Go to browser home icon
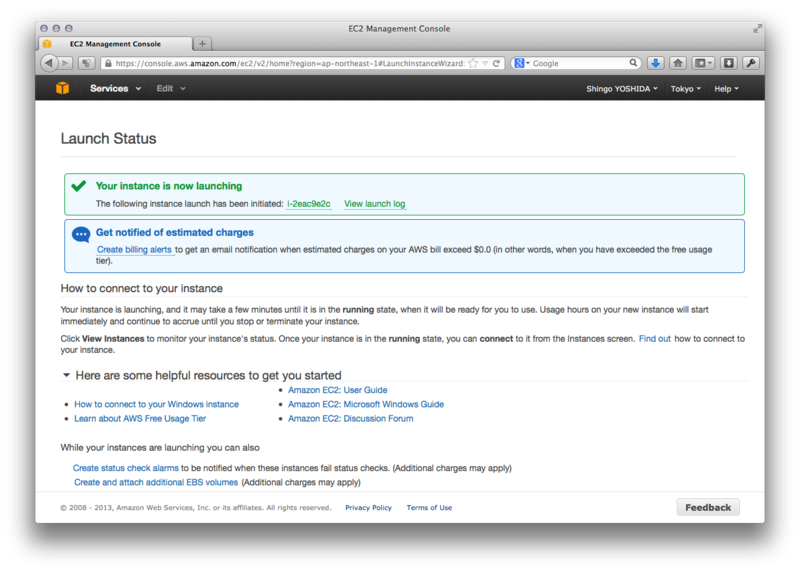This screenshot has width=800, height=572. (678, 63)
